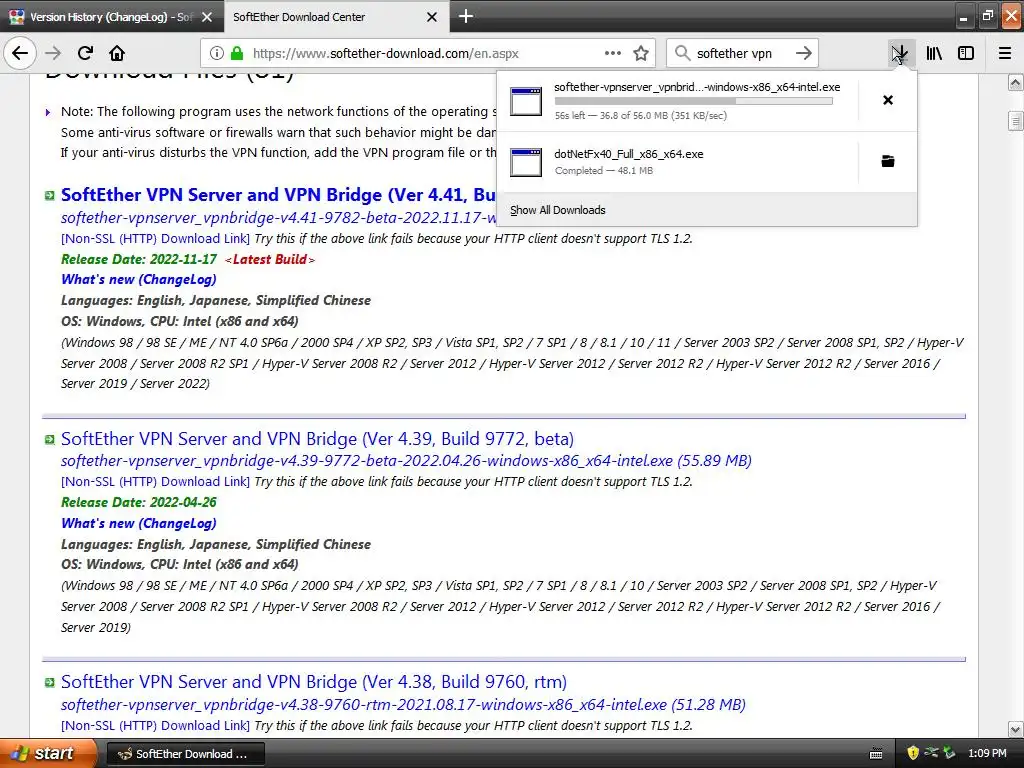Open page actions three-dot menu
The width and height of the screenshot is (1024, 768).
coord(613,53)
